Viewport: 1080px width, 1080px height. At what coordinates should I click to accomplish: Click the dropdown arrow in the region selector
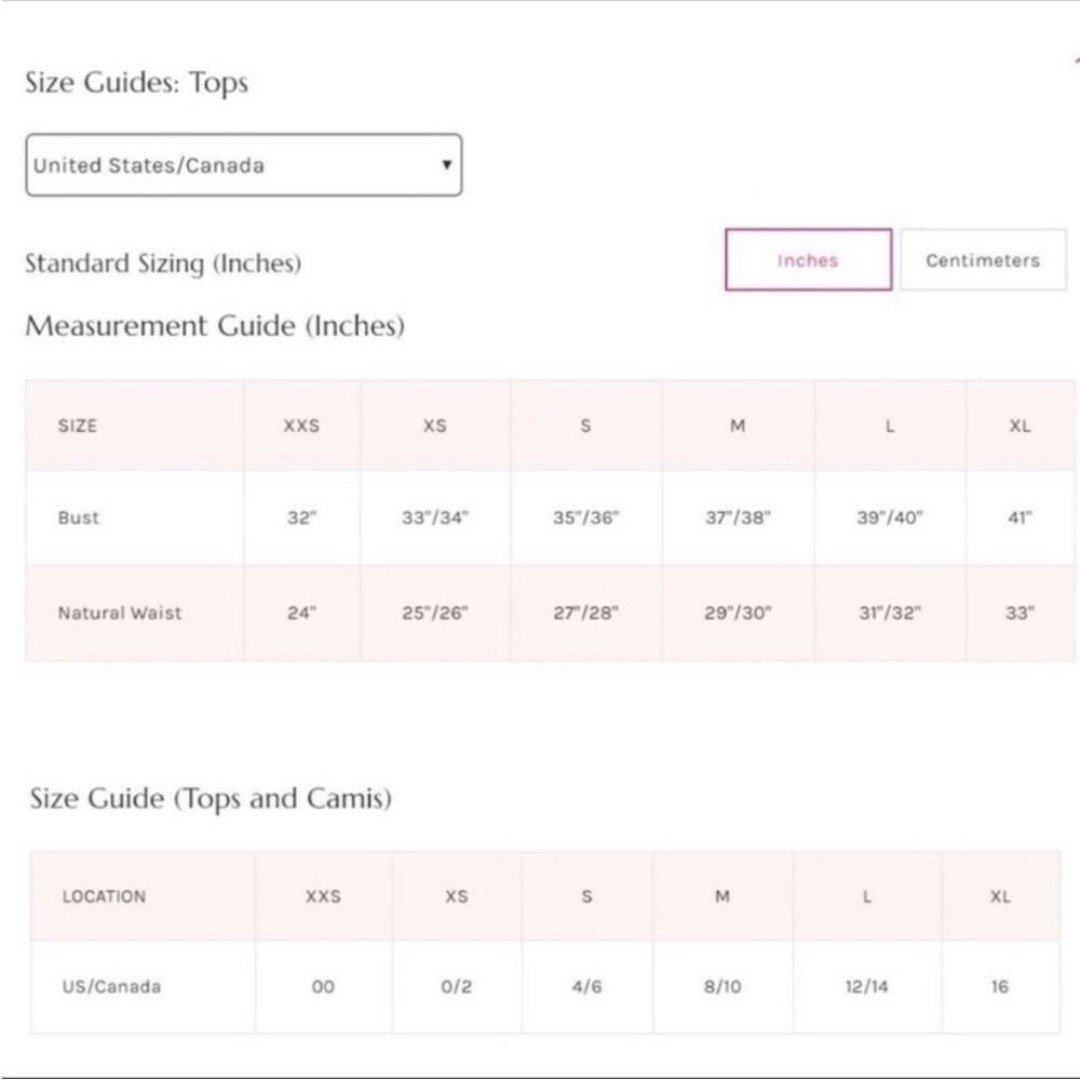click(x=446, y=165)
